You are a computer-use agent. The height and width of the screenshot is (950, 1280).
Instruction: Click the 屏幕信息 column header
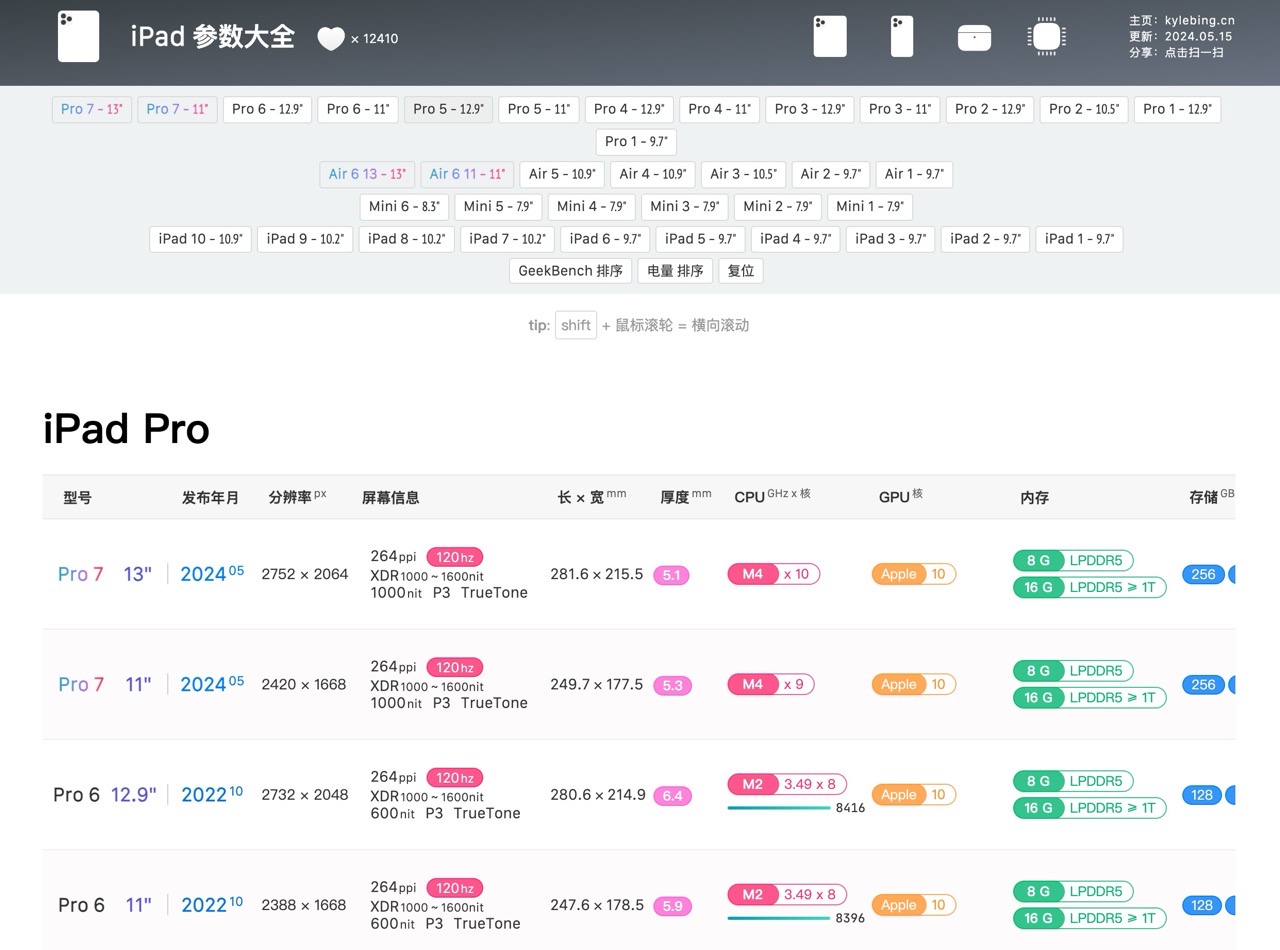391,497
